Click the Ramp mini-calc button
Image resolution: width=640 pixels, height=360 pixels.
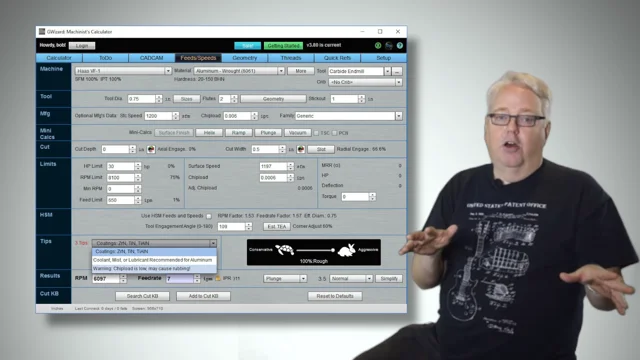238,133
